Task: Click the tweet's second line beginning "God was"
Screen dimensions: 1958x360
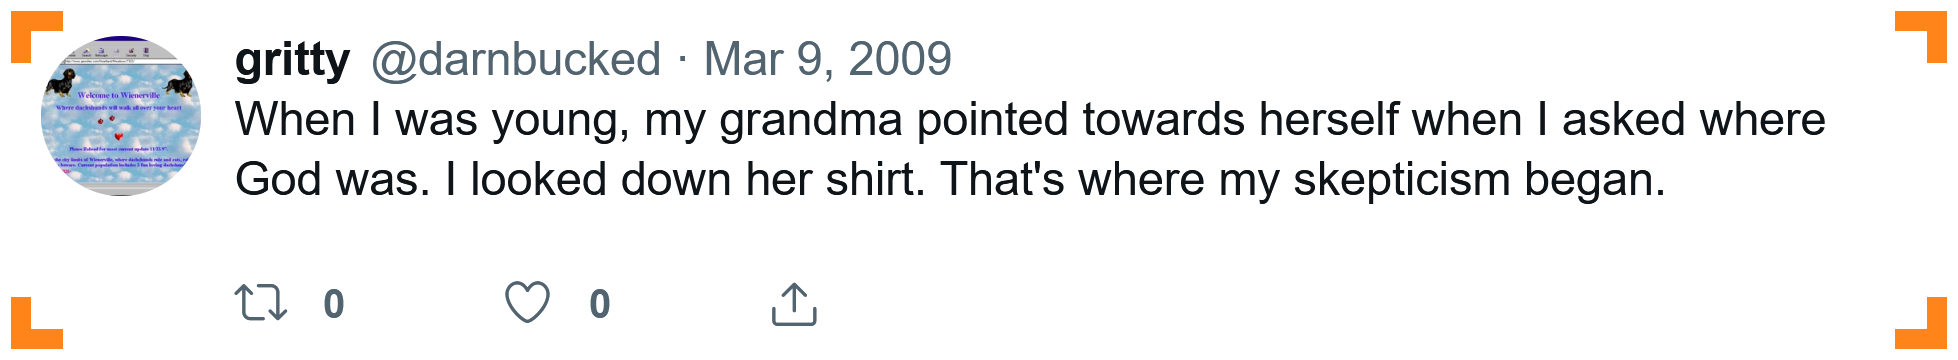Action: (950, 180)
